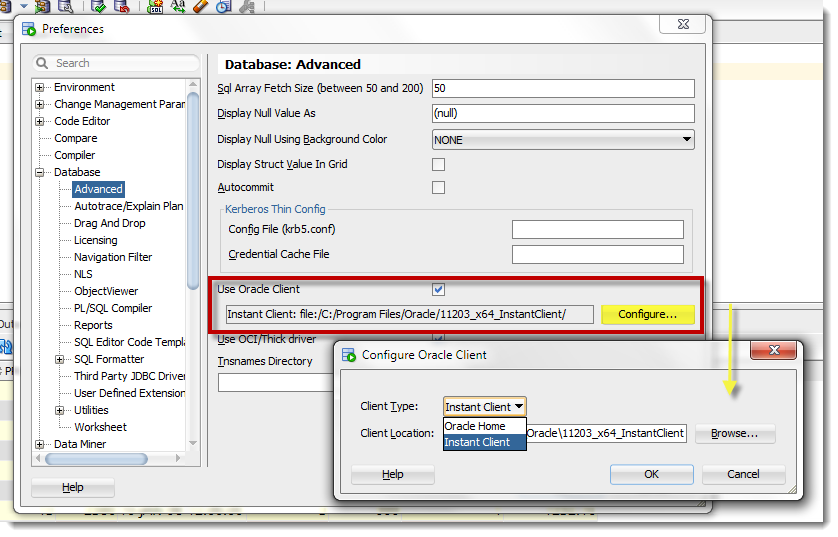The image size is (838, 537).
Task: Select Drag And Drop preferences
Action: [110, 223]
